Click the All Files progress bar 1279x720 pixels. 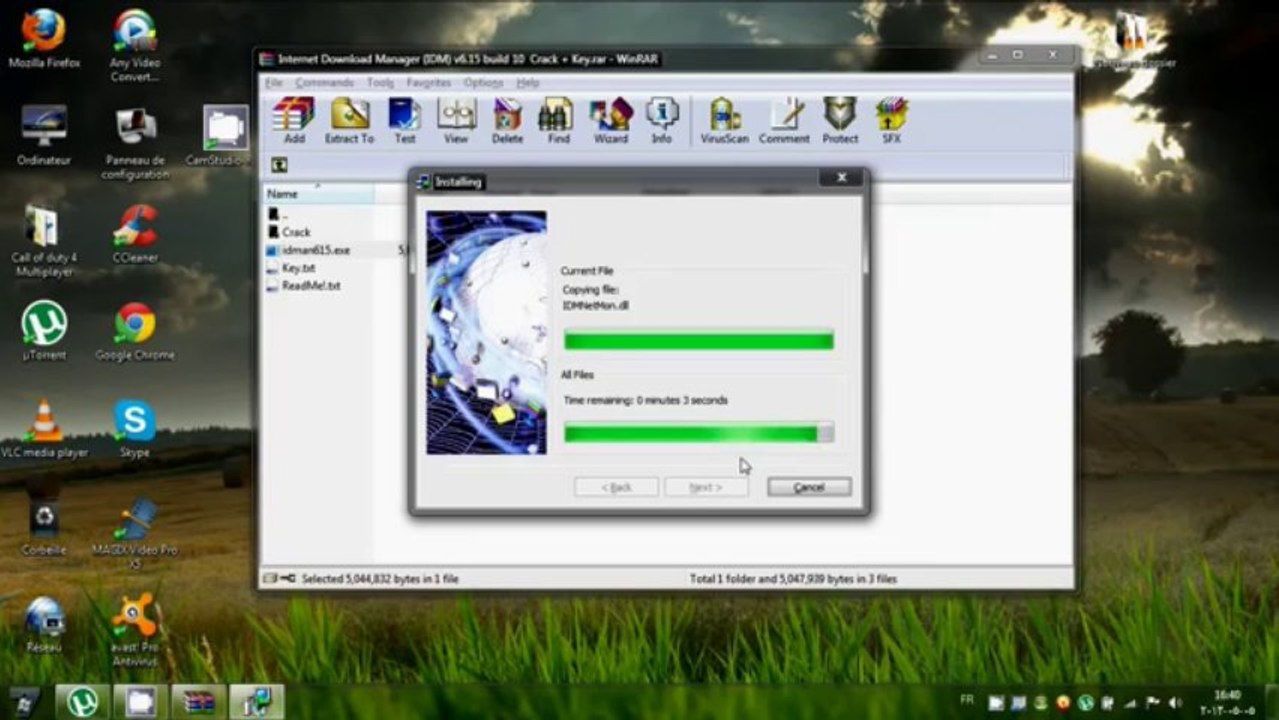(698, 433)
